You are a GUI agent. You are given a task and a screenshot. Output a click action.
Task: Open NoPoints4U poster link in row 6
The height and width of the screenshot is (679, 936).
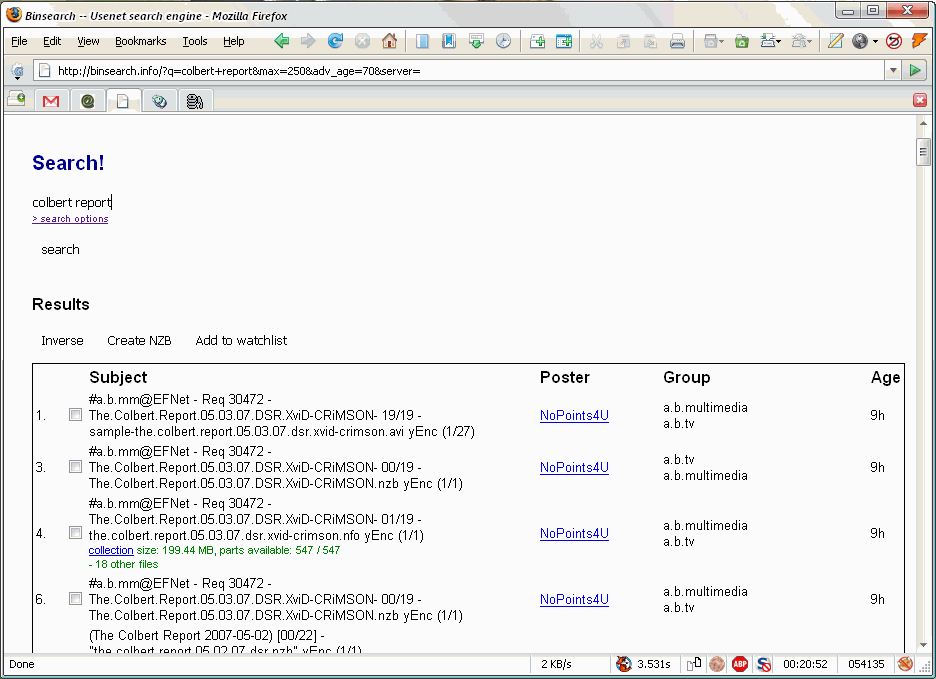[x=574, y=600]
